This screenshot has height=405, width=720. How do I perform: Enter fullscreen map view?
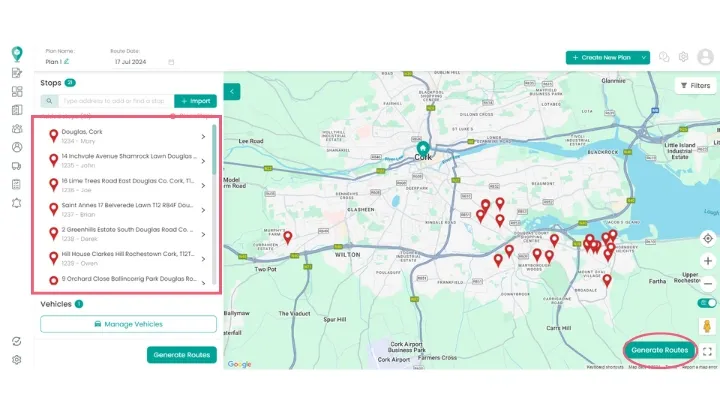coord(707,351)
